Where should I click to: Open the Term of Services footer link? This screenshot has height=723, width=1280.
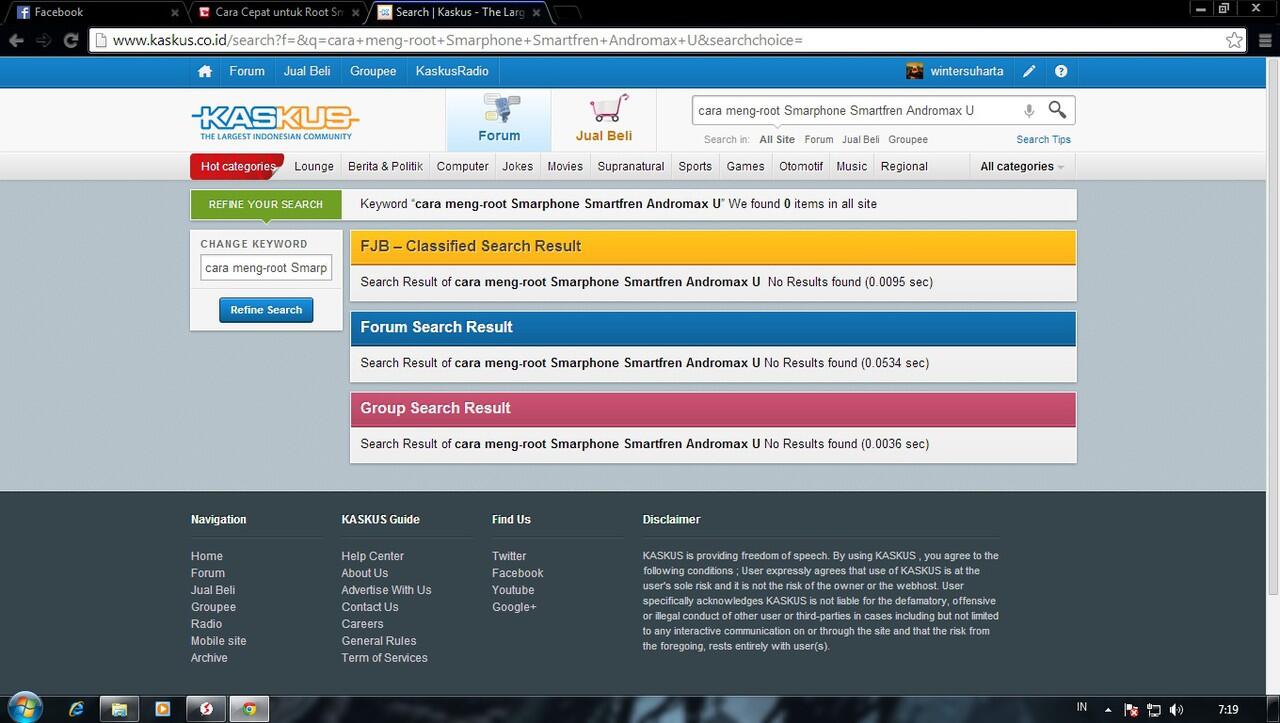[384, 658]
